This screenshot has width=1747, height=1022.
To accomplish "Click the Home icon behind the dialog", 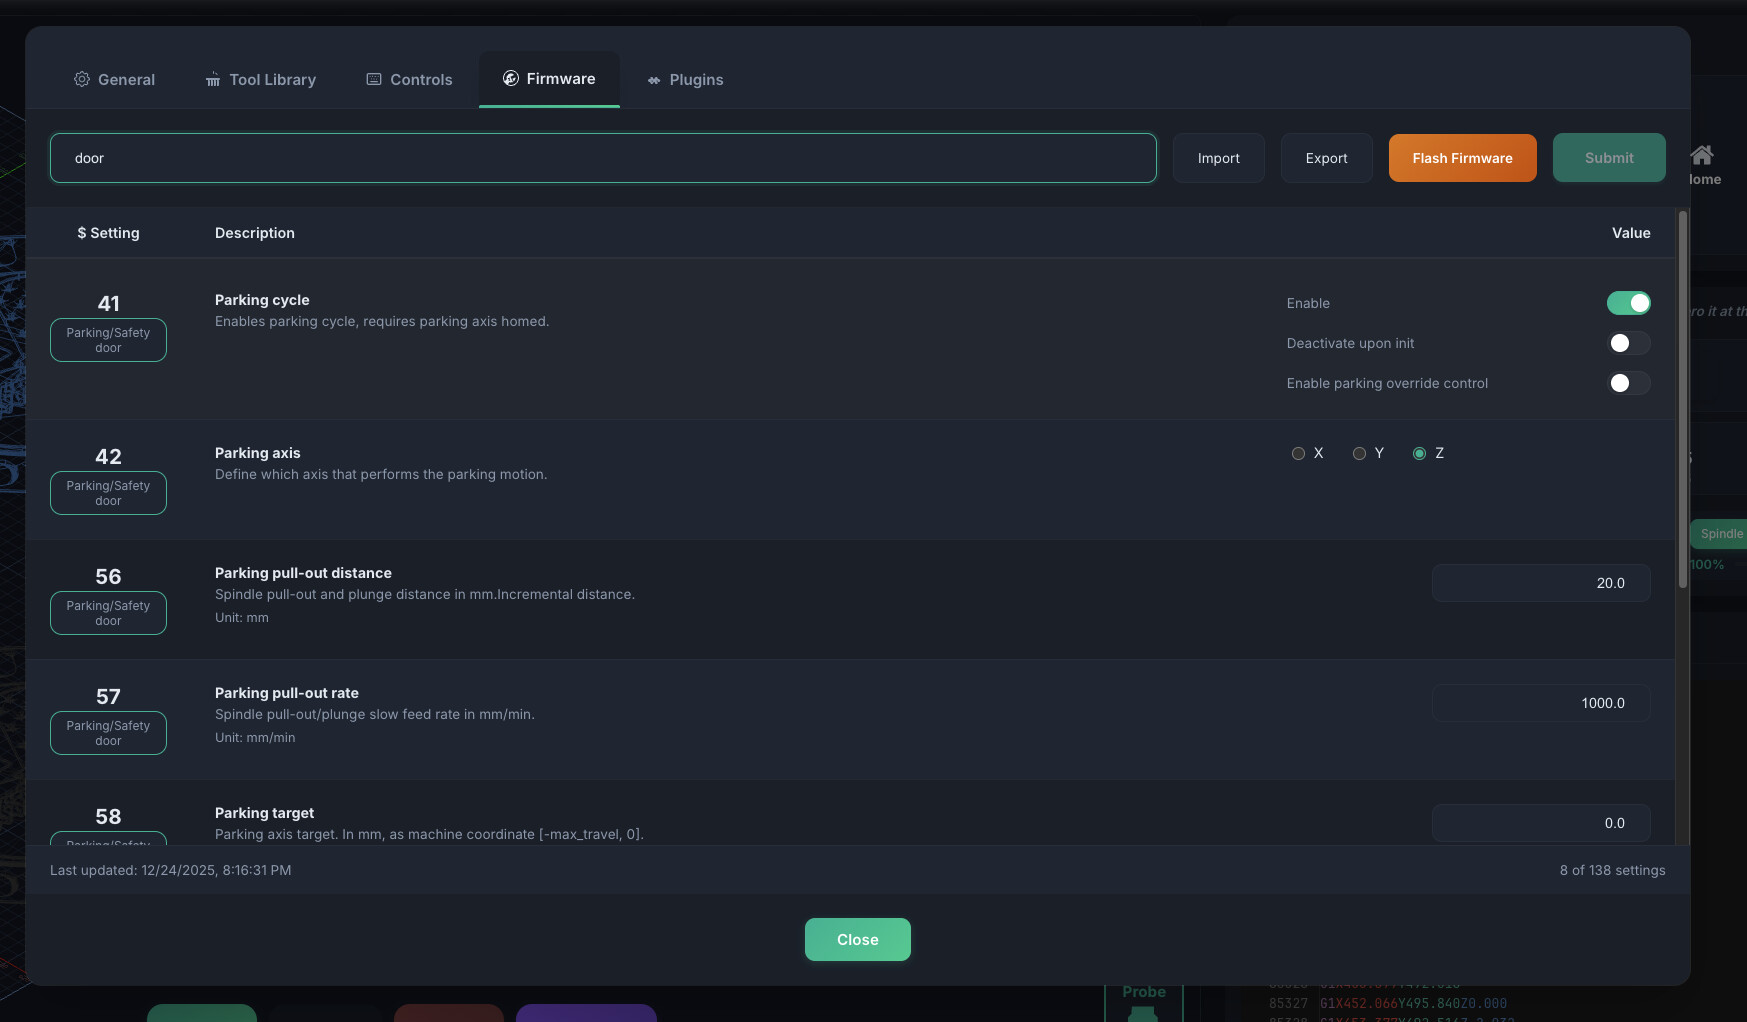I will tap(1702, 155).
